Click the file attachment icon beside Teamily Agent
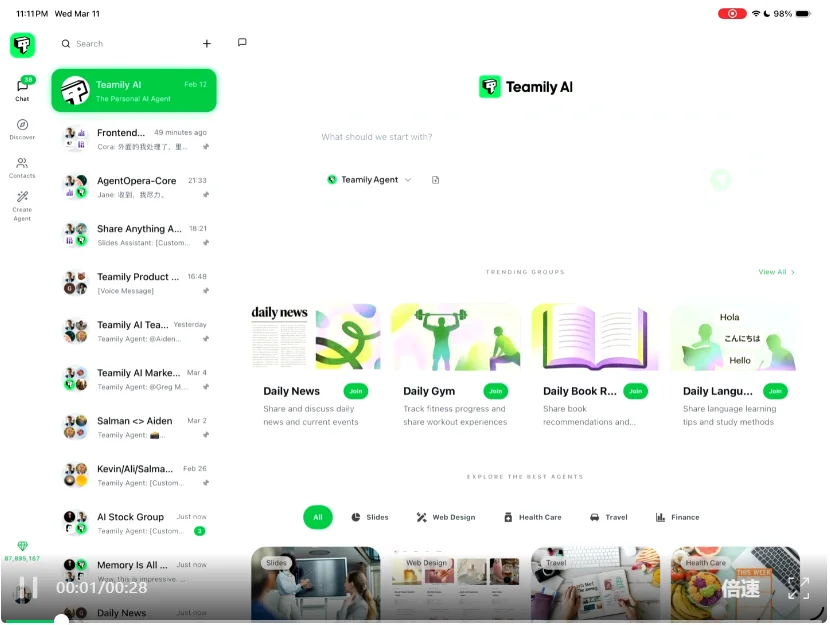 point(436,180)
